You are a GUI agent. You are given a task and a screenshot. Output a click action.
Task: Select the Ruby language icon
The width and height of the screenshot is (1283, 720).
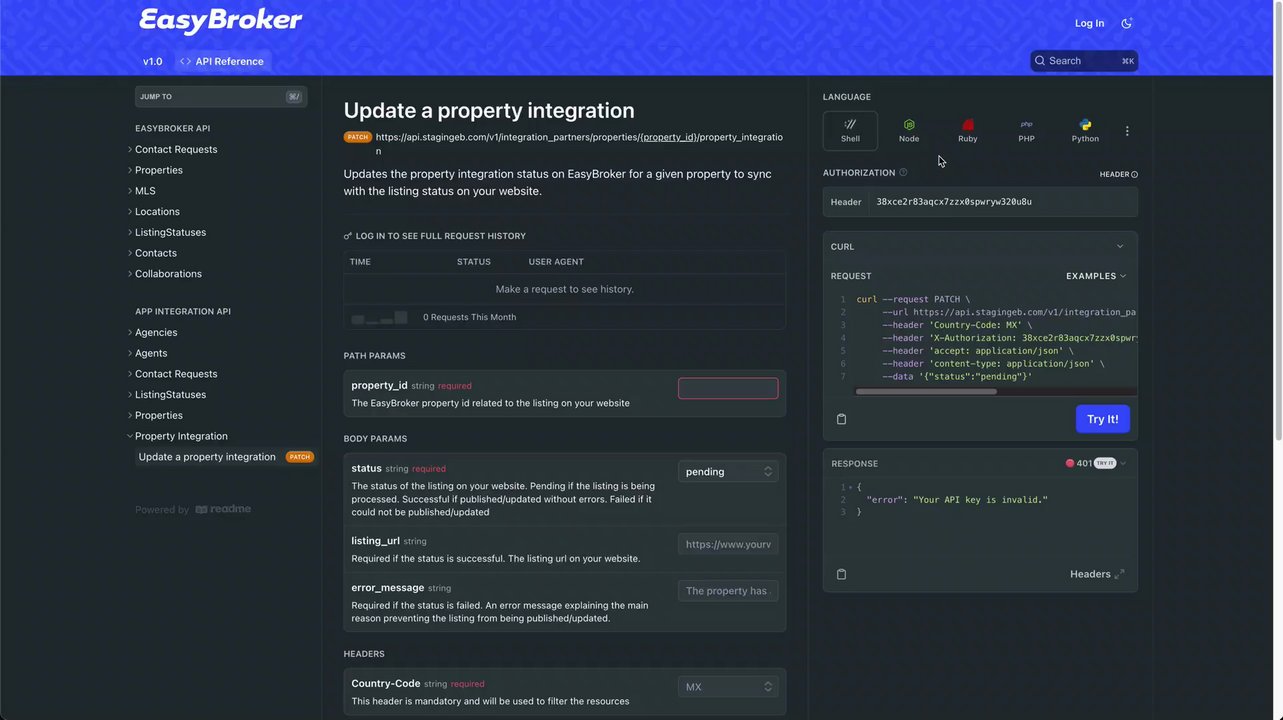tap(968, 130)
